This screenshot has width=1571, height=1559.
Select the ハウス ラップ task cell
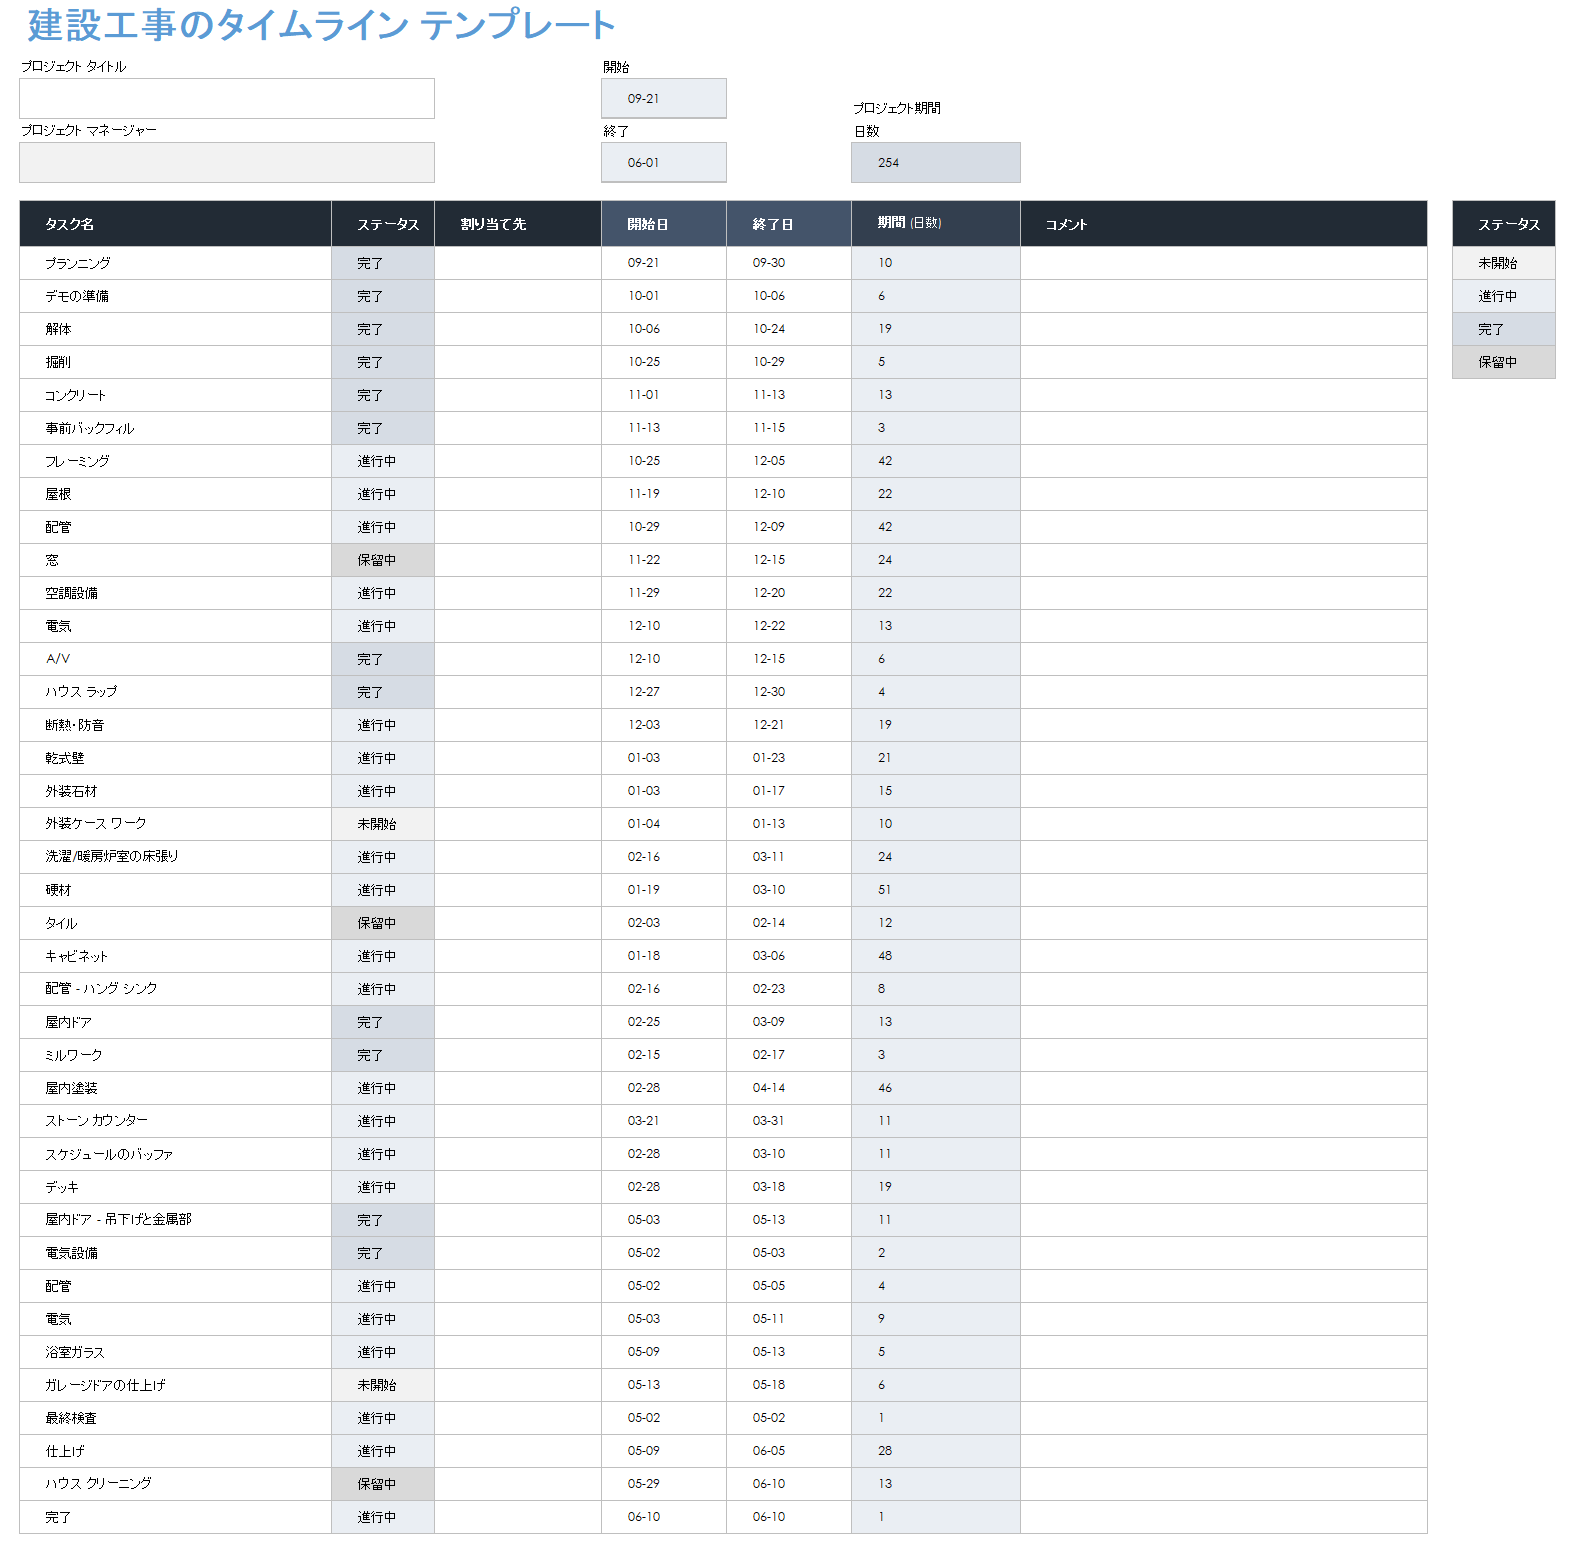coord(176,692)
